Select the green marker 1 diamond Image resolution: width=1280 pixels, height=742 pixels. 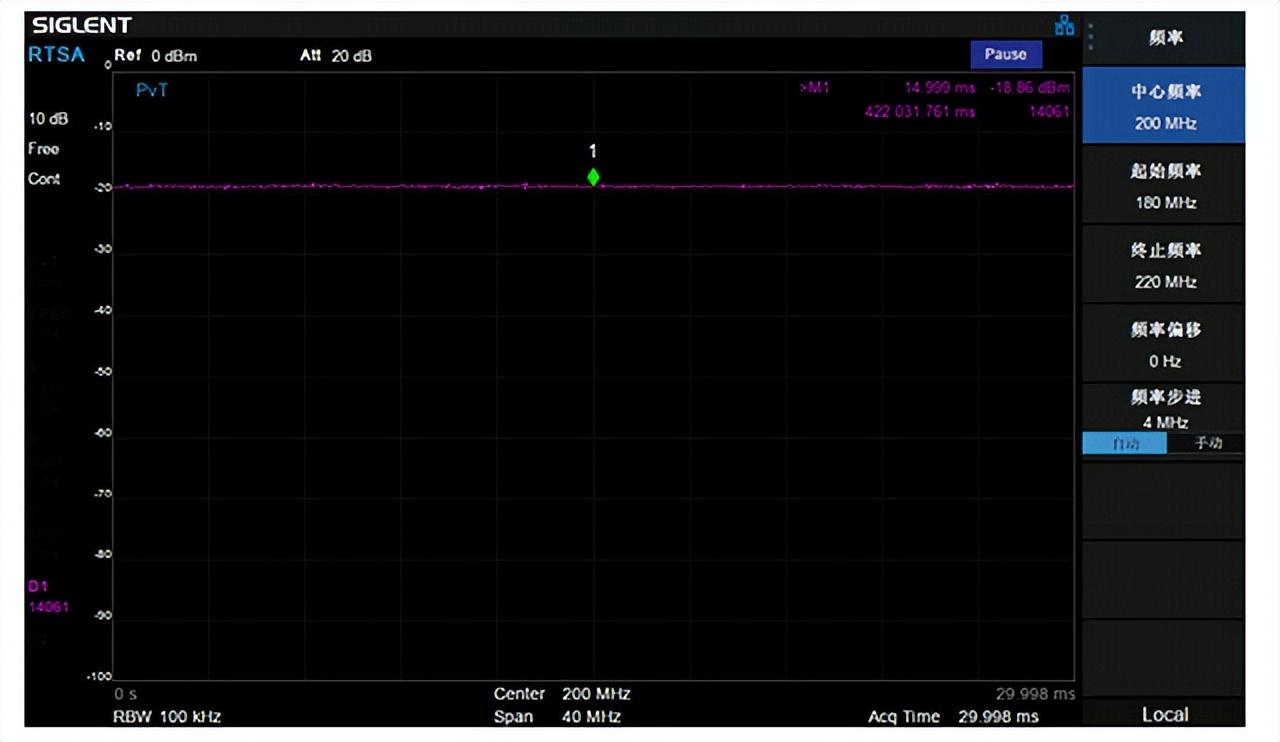pyautogui.click(x=593, y=177)
